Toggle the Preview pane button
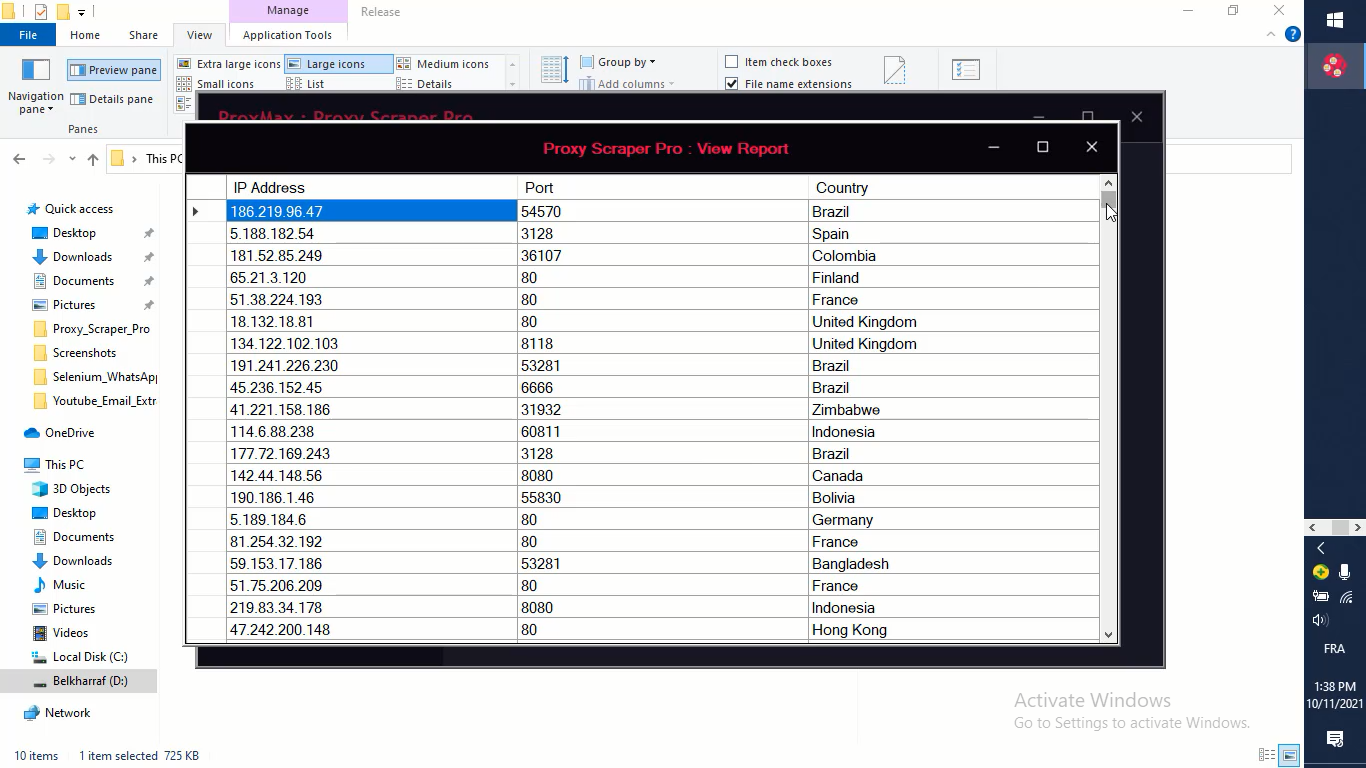Image resolution: width=1366 pixels, height=768 pixels. pos(113,70)
